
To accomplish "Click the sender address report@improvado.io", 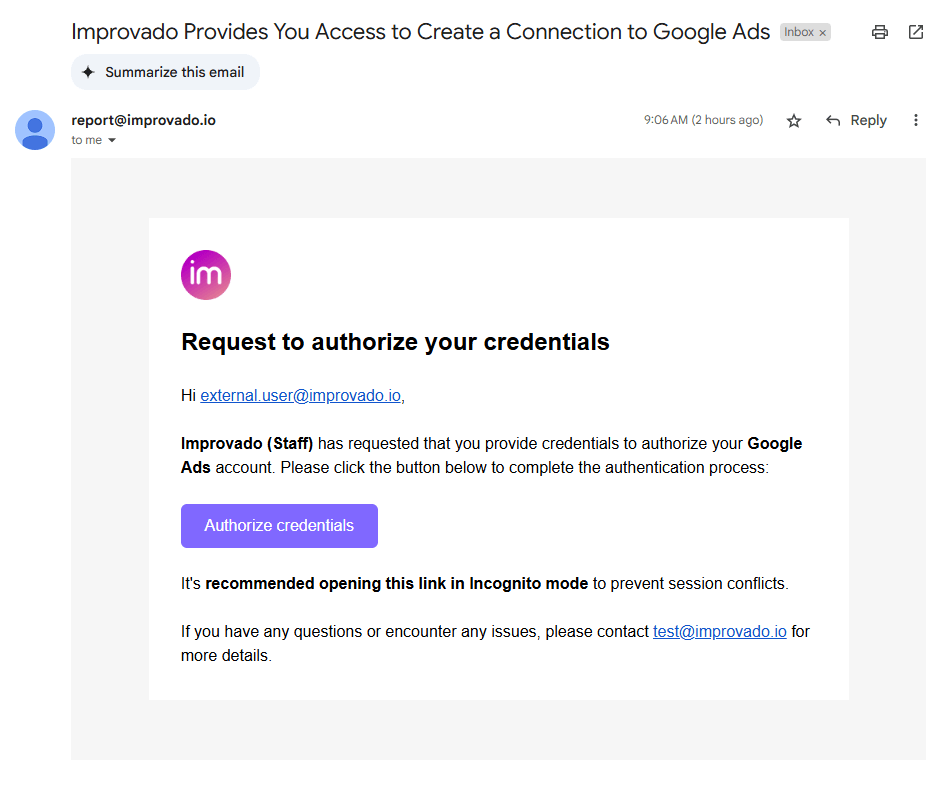I will [x=143, y=120].
